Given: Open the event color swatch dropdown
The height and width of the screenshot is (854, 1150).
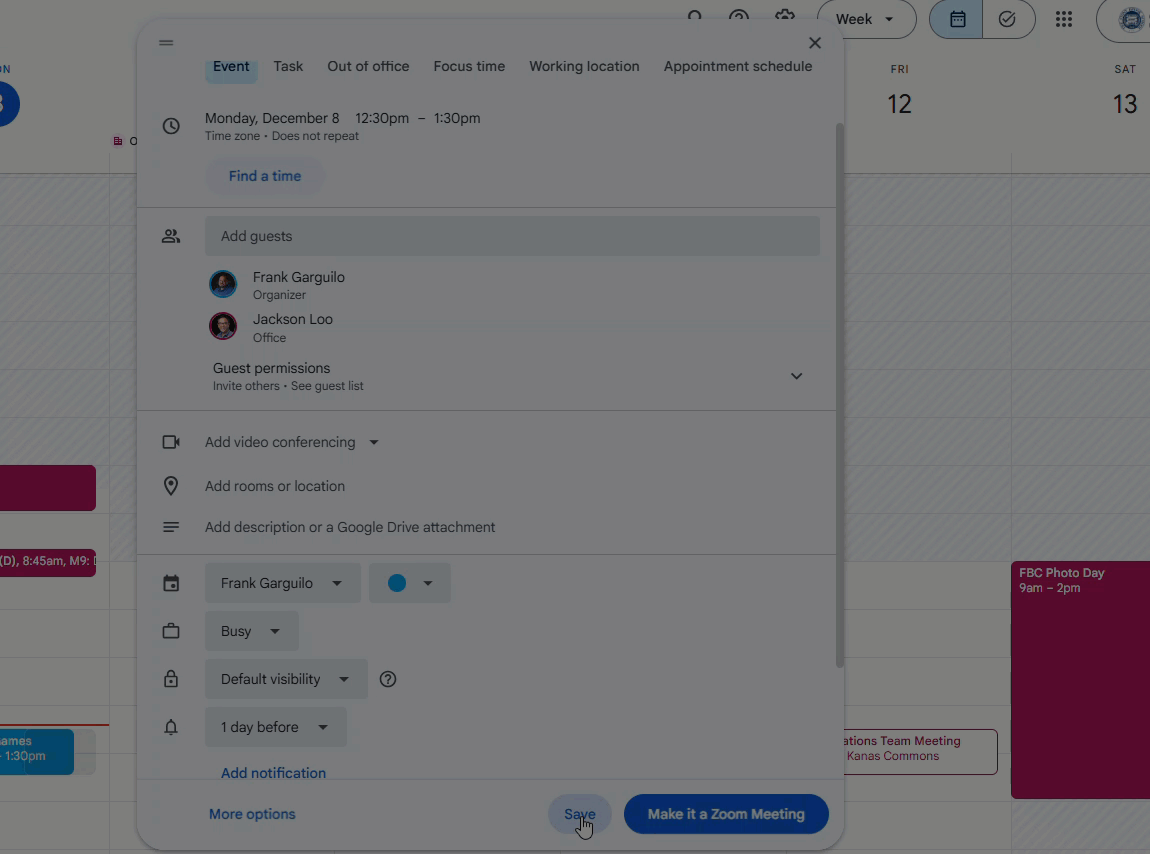Looking at the screenshot, I should click(x=409, y=583).
